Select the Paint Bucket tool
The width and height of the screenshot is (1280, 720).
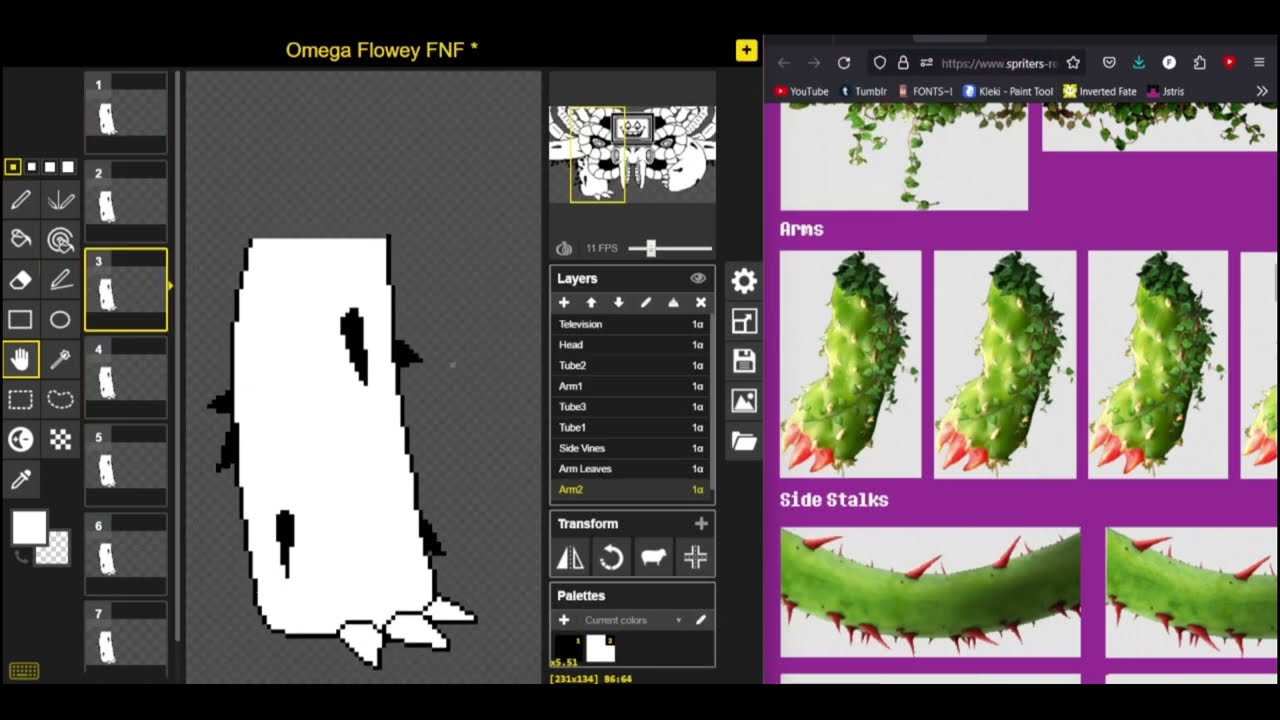[x=21, y=240]
